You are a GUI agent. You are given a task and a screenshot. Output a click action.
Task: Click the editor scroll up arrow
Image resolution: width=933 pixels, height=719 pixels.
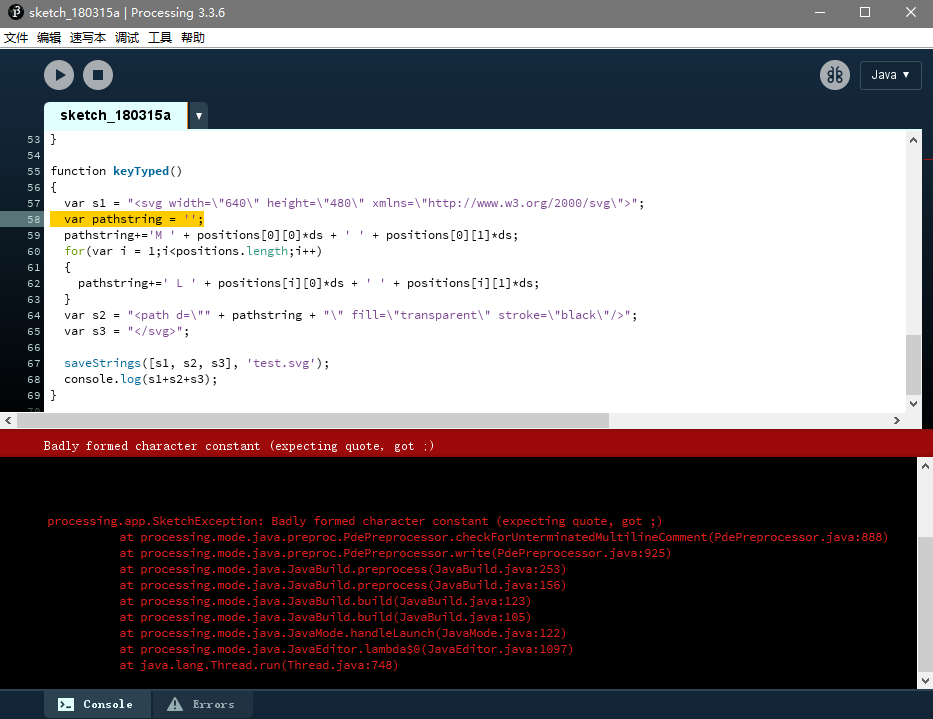(x=913, y=140)
